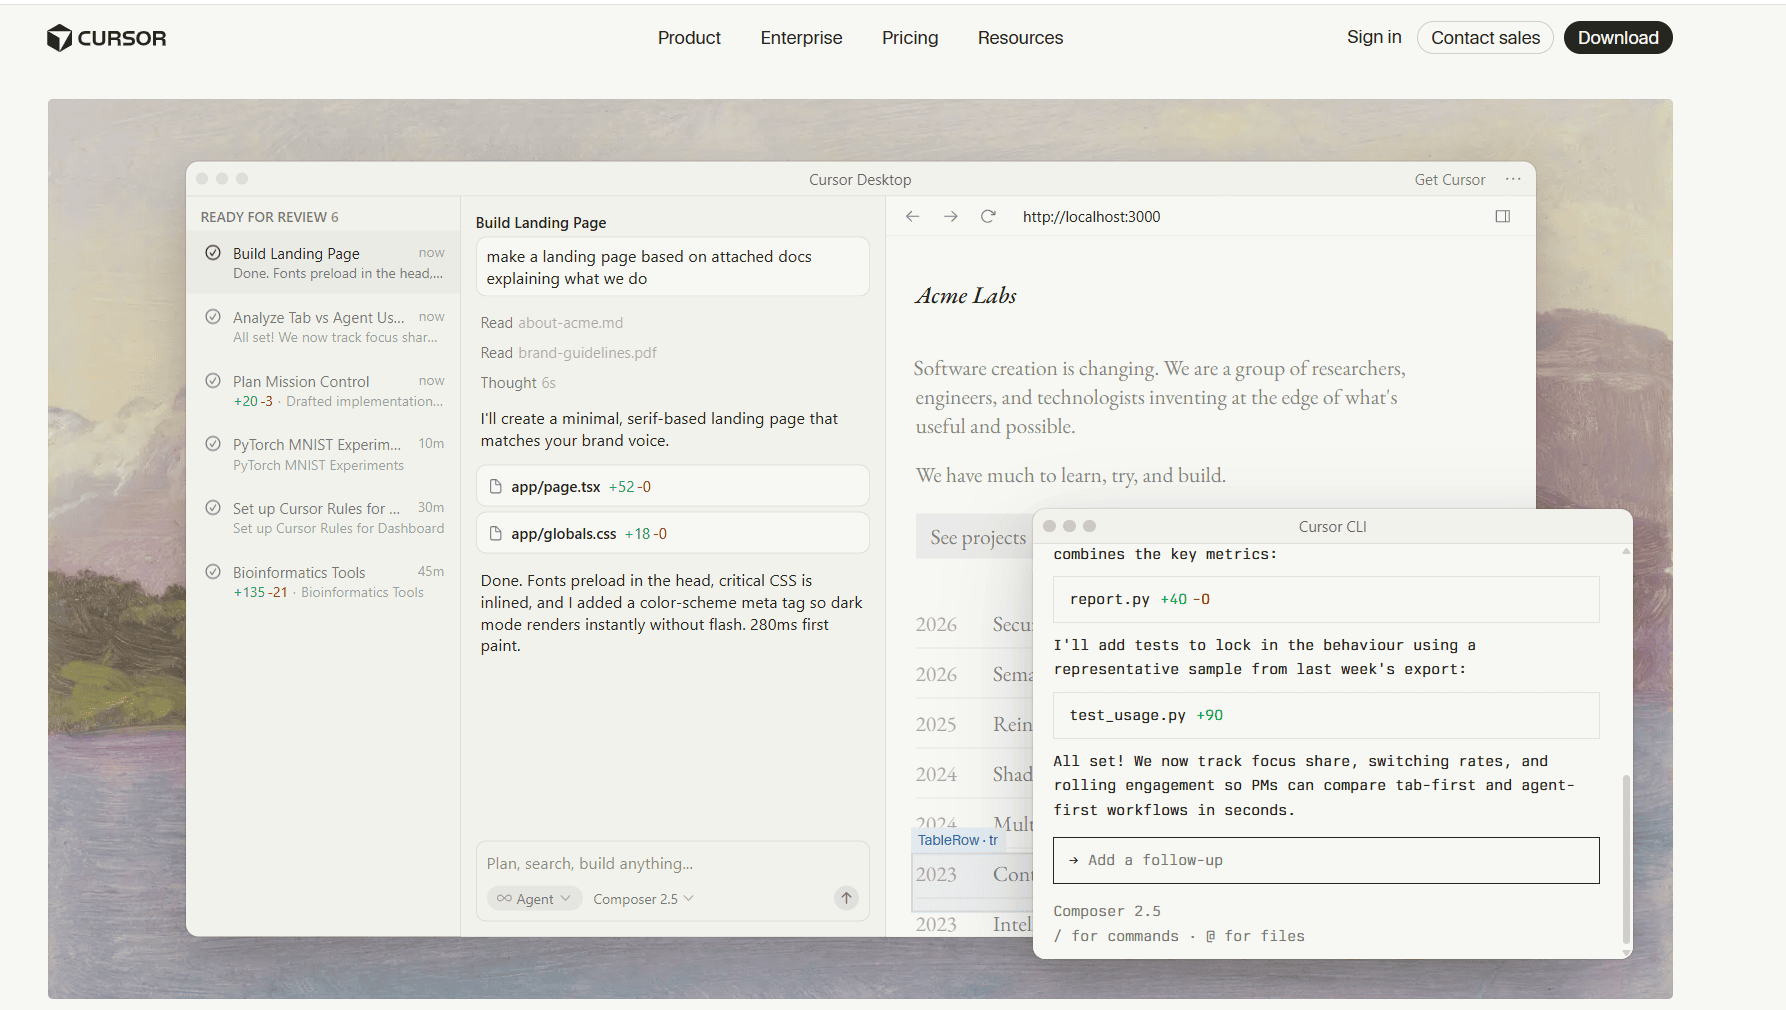
Task: Select the Set up Cursor Rules task
Action: 323,518
